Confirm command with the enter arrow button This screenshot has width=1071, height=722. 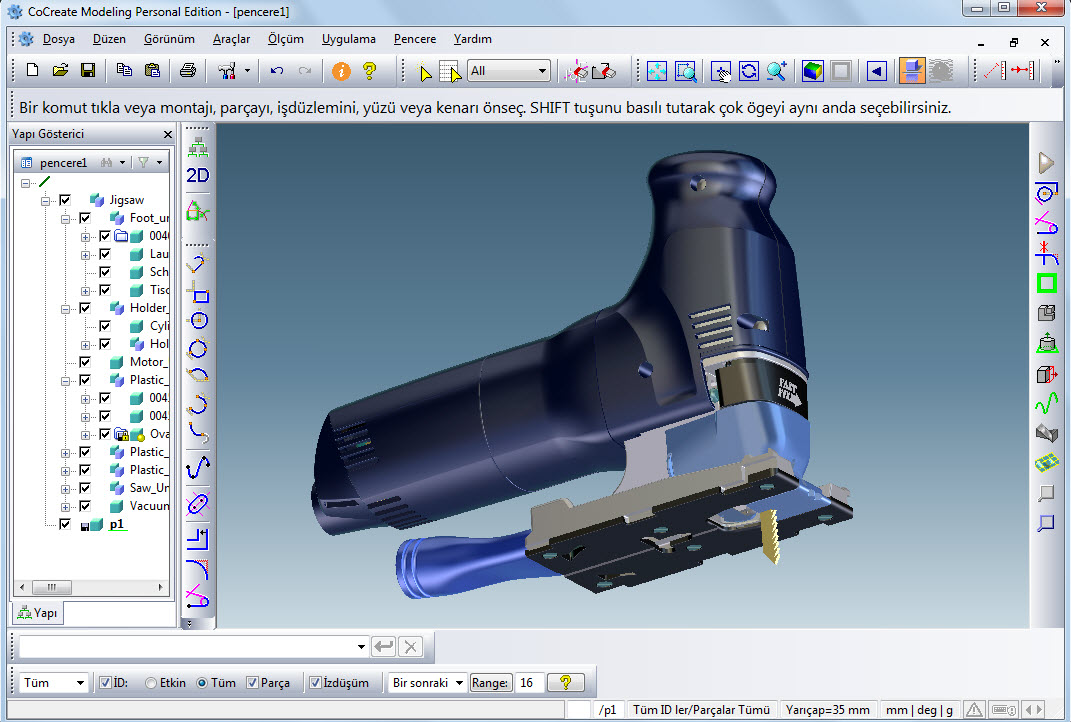pos(384,646)
